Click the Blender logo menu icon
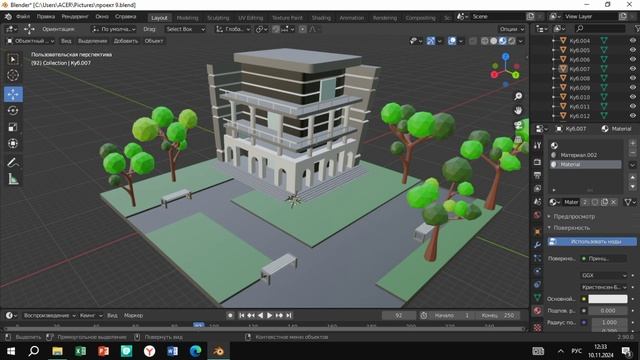Viewport: 640px width, 360px height. (8, 17)
